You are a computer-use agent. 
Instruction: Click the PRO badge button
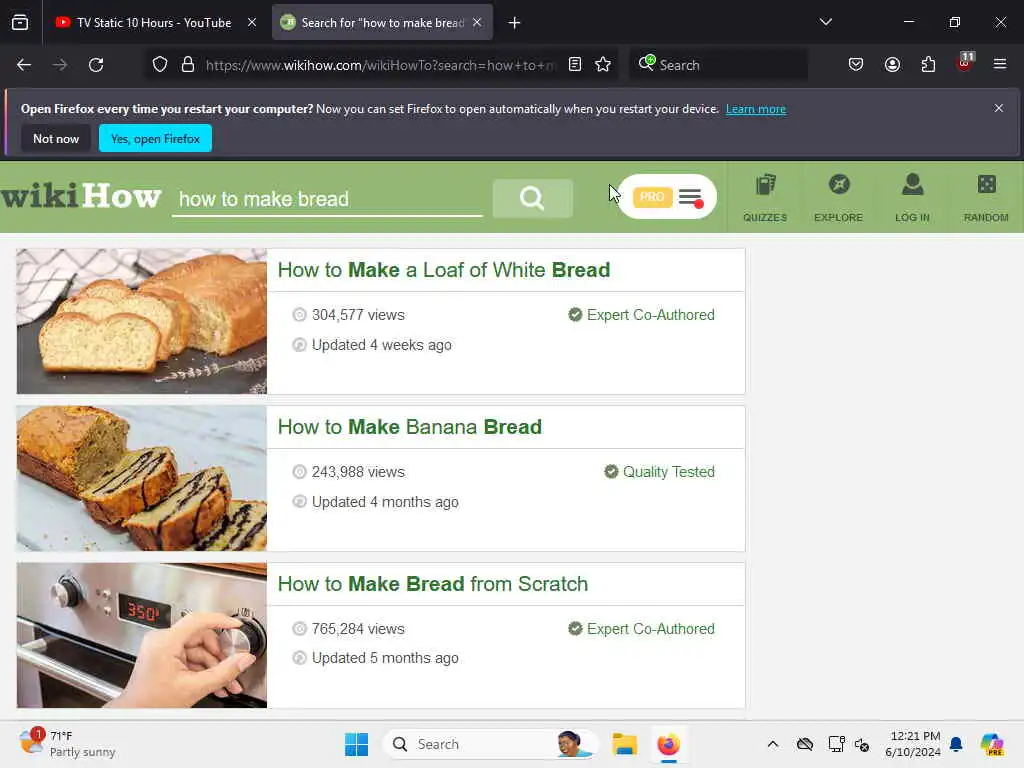click(x=652, y=197)
